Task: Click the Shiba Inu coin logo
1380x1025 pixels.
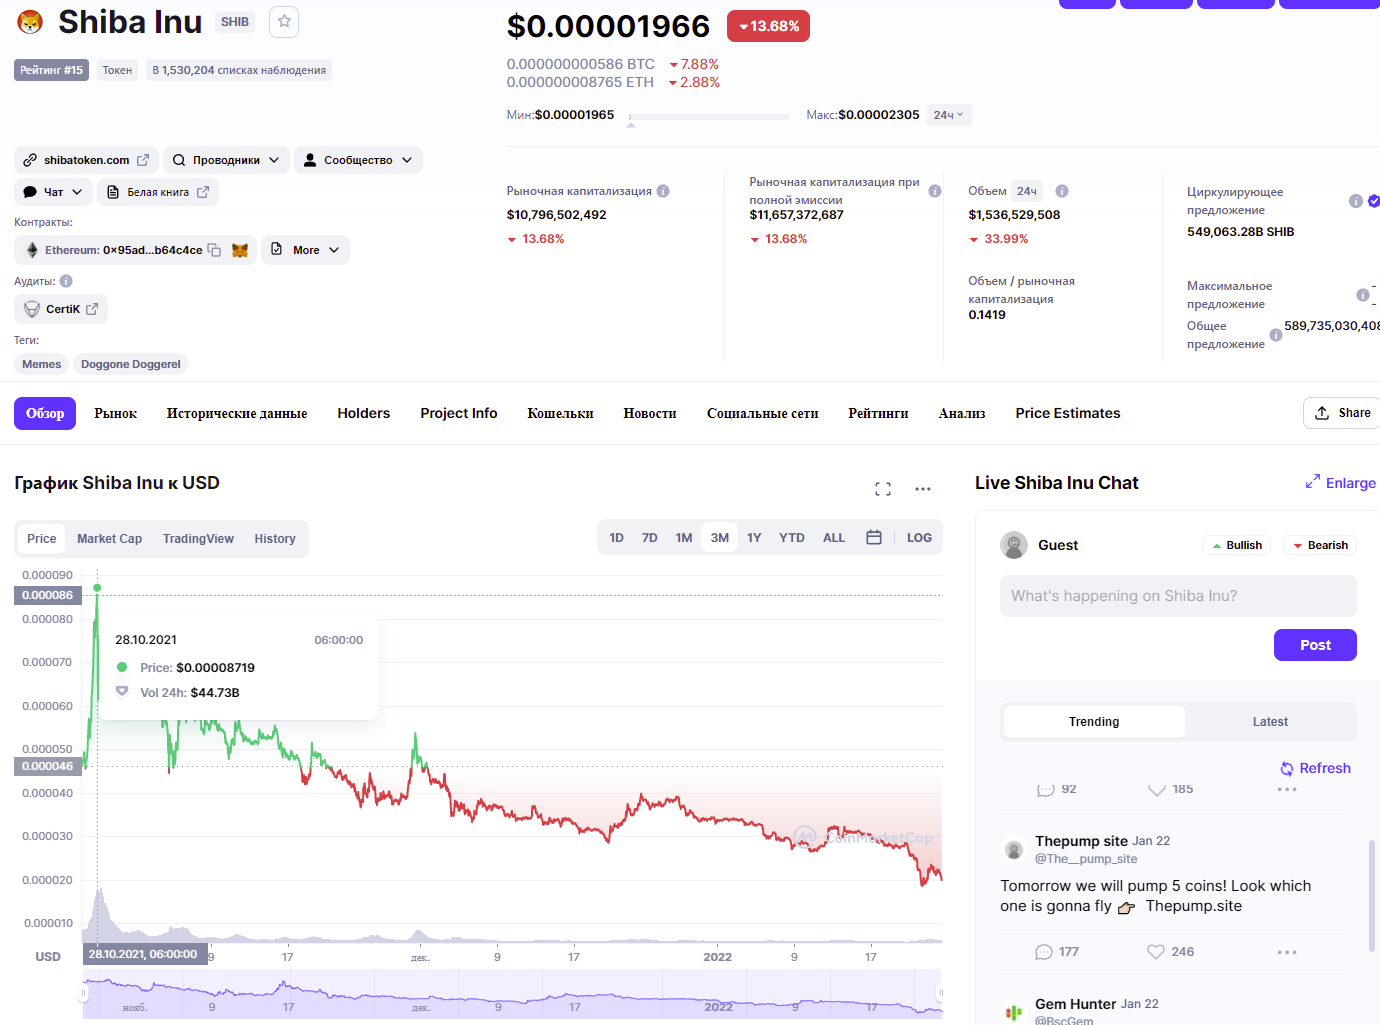Action: point(30,22)
